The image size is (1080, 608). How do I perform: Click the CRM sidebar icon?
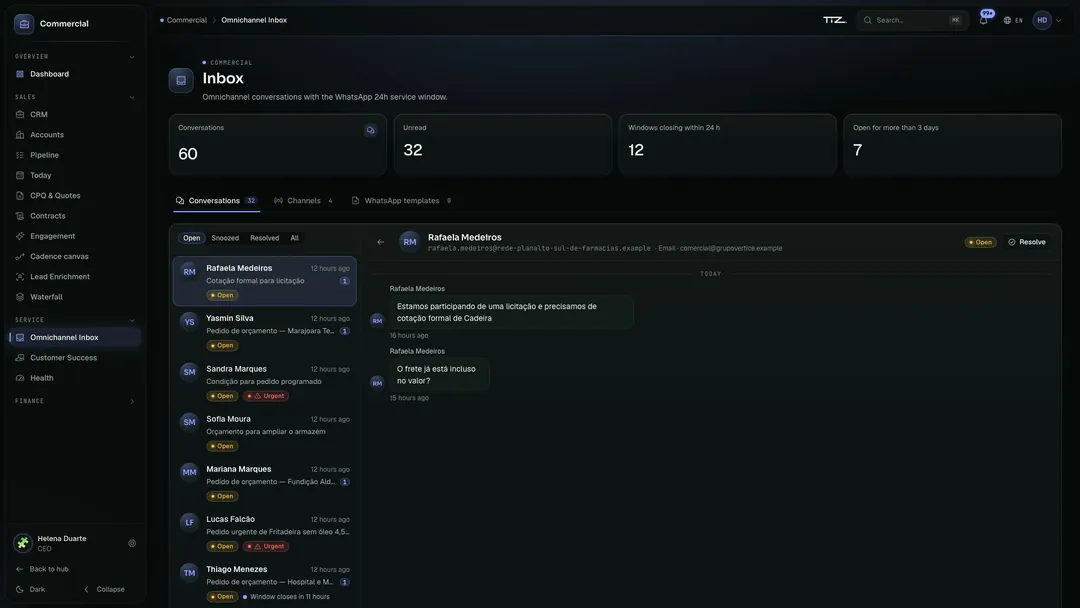click(x=20, y=114)
